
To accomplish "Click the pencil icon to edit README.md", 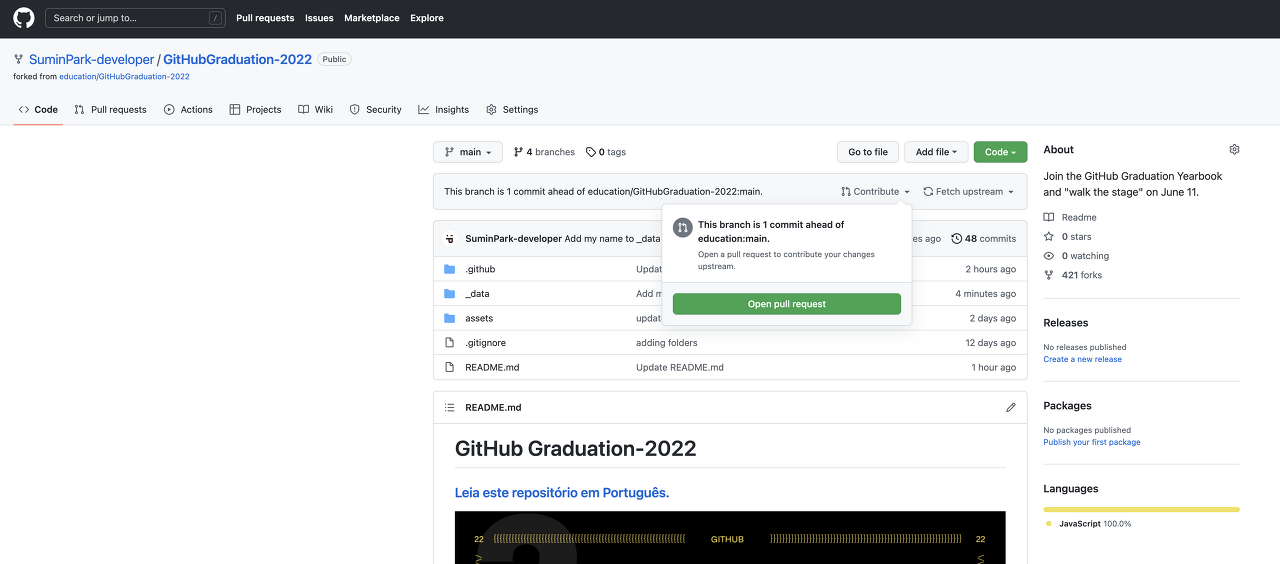I will (x=1011, y=407).
